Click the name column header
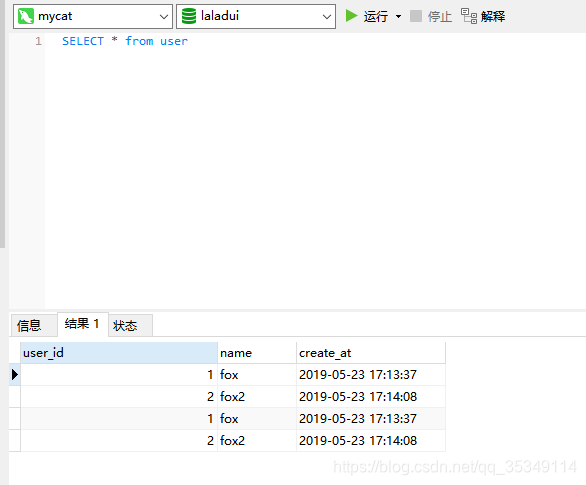 coord(257,353)
